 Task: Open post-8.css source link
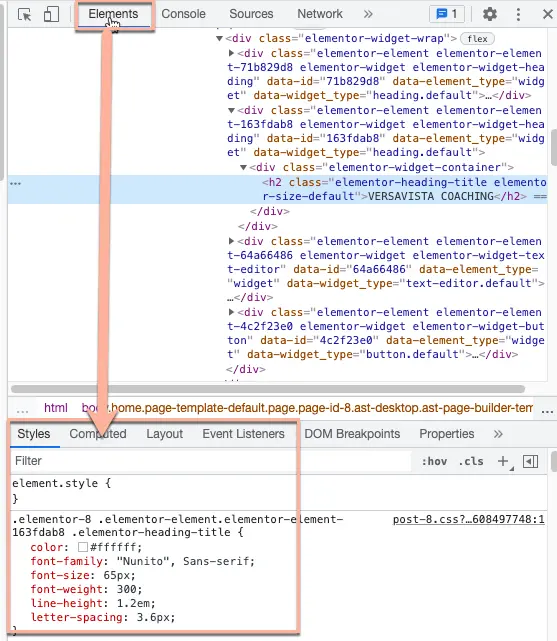pos(469,520)
